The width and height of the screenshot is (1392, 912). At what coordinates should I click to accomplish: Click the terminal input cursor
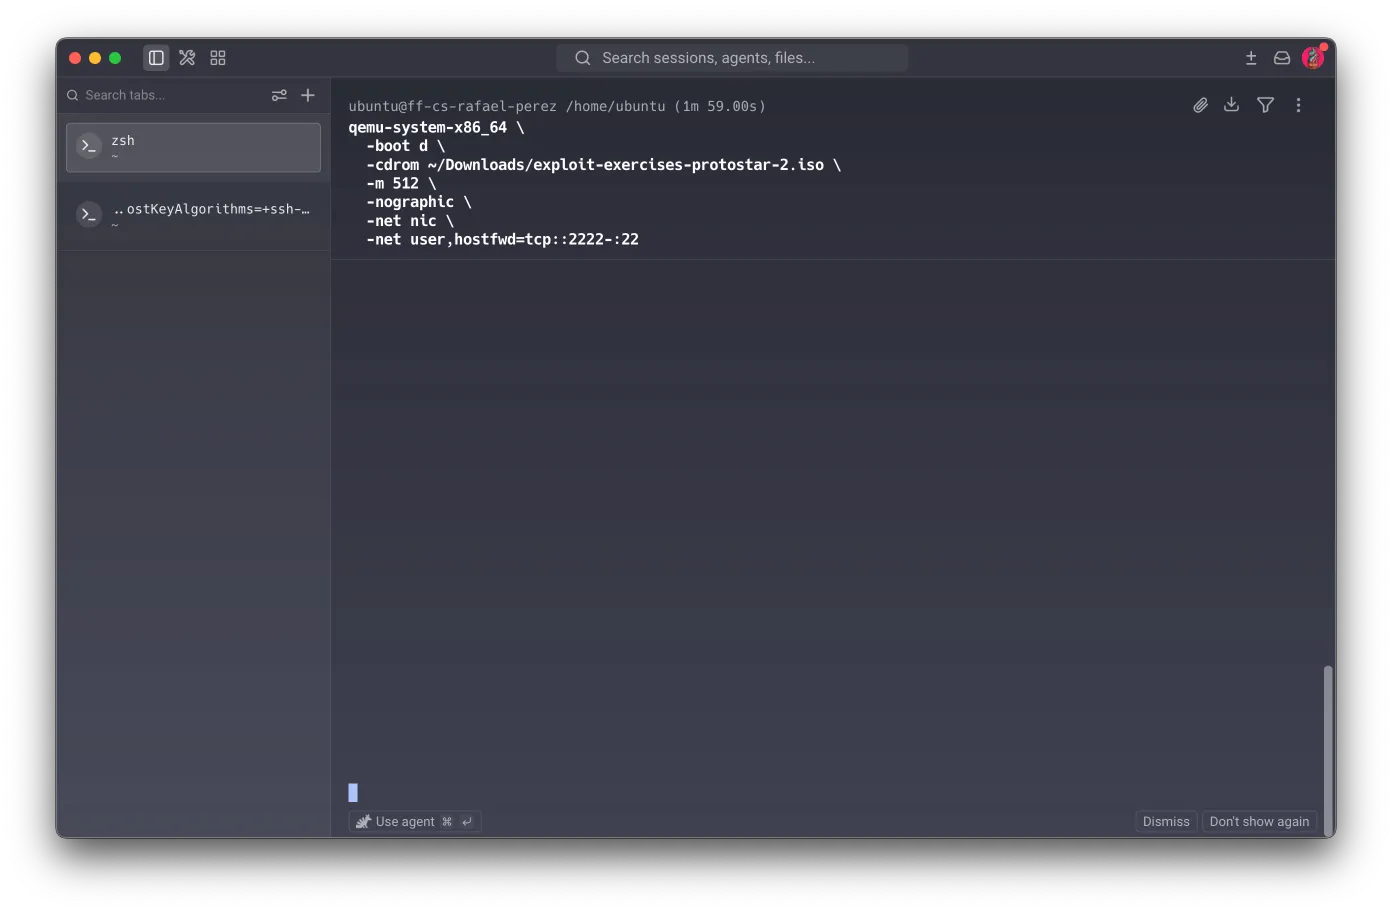pos(353,793)
